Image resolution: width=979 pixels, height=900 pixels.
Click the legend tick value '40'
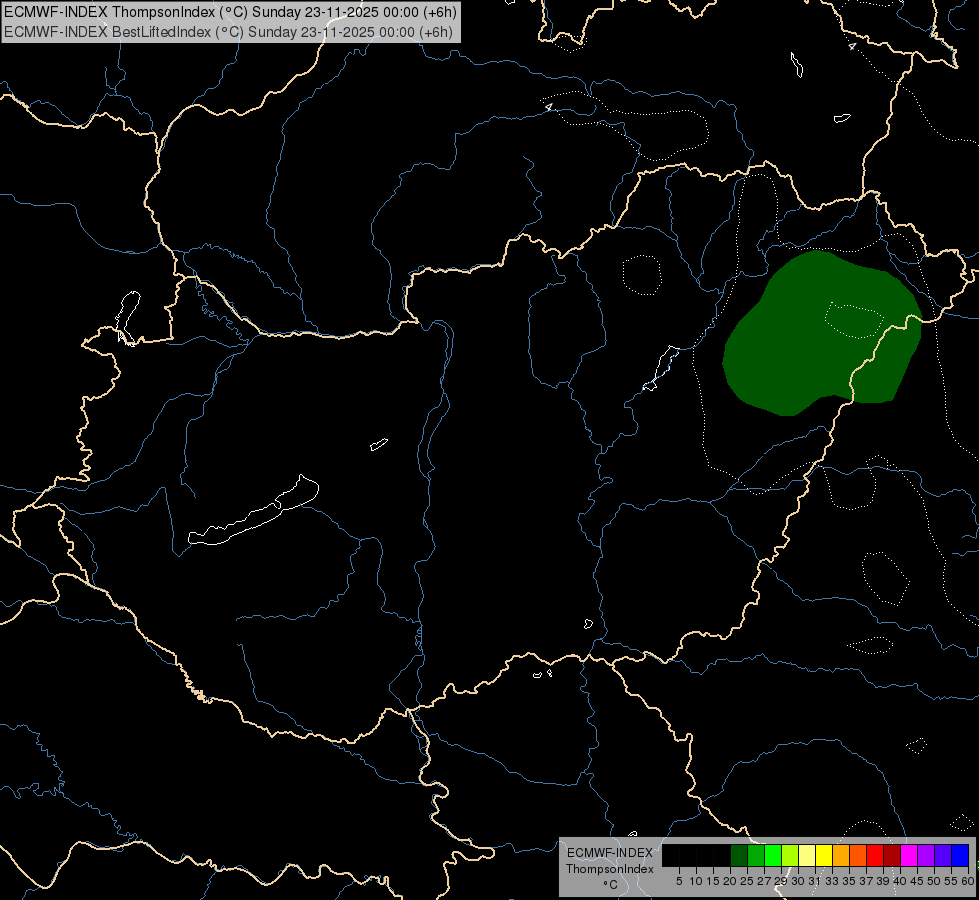(x=900, y=881)
